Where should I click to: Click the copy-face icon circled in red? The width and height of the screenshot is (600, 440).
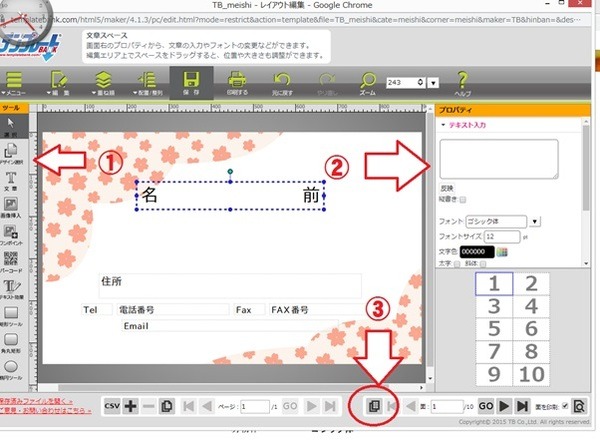(x=372, y=407)
